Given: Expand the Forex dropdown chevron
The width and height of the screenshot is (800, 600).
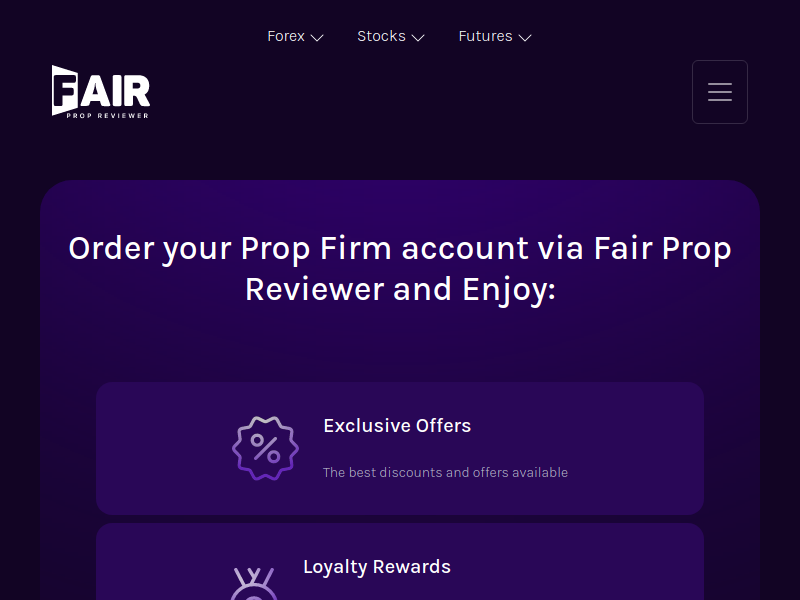Looking at the screenshot, I should pos(317,37).
